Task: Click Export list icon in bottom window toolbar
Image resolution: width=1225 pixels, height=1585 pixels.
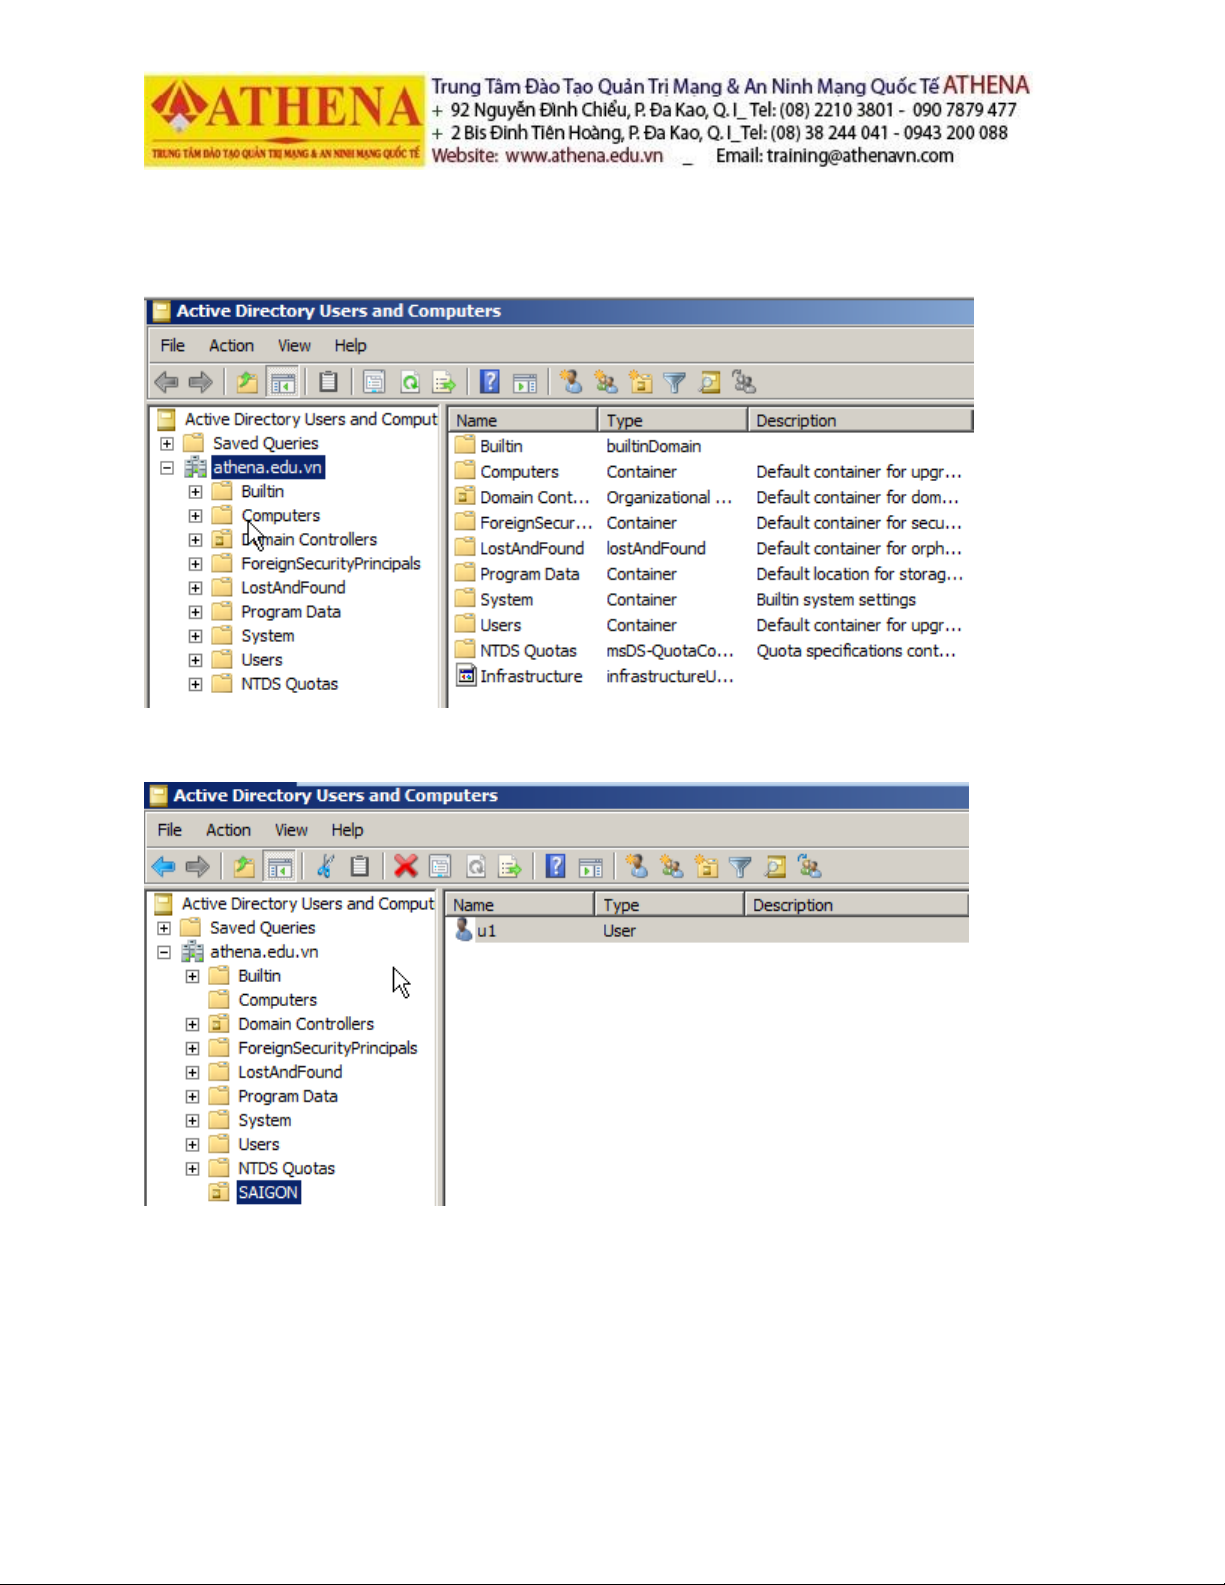Action: click(x=510, y=866)
